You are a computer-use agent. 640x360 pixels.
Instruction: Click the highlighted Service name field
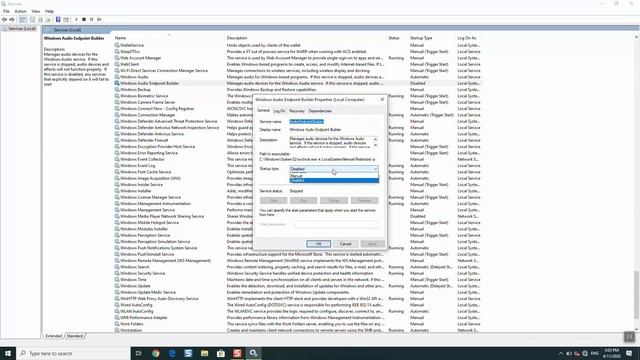307,121
